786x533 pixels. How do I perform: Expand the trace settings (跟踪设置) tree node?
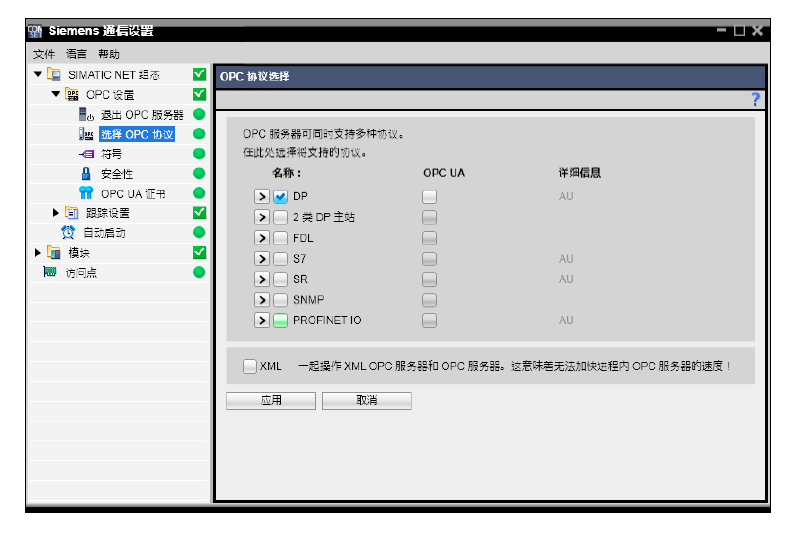click(56, 213)
